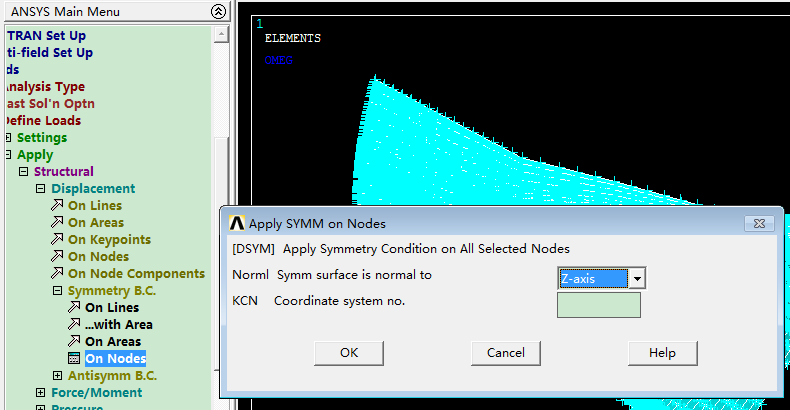Expand the Force/Moment node
This screenshot has height=410, width=790.
coord(41,393)
